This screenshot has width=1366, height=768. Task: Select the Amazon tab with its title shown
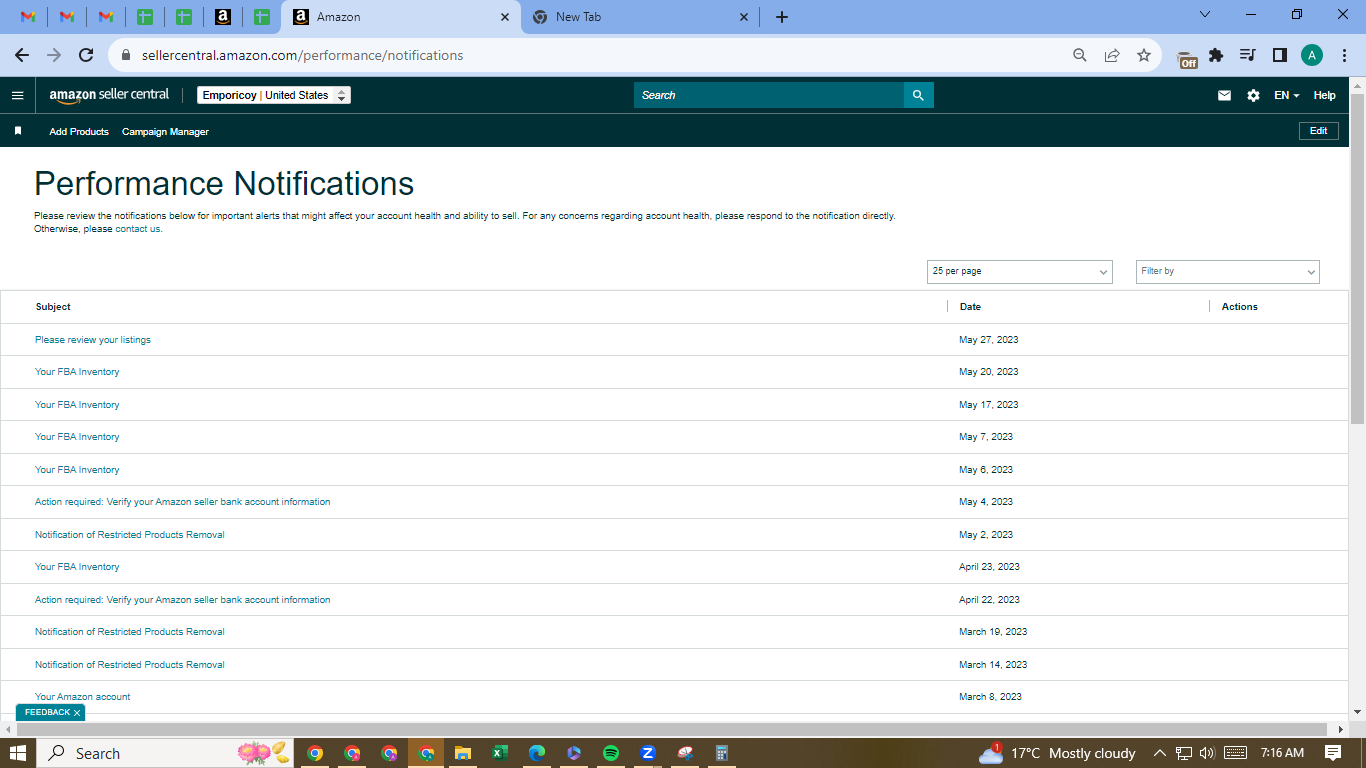coord(400,17)
